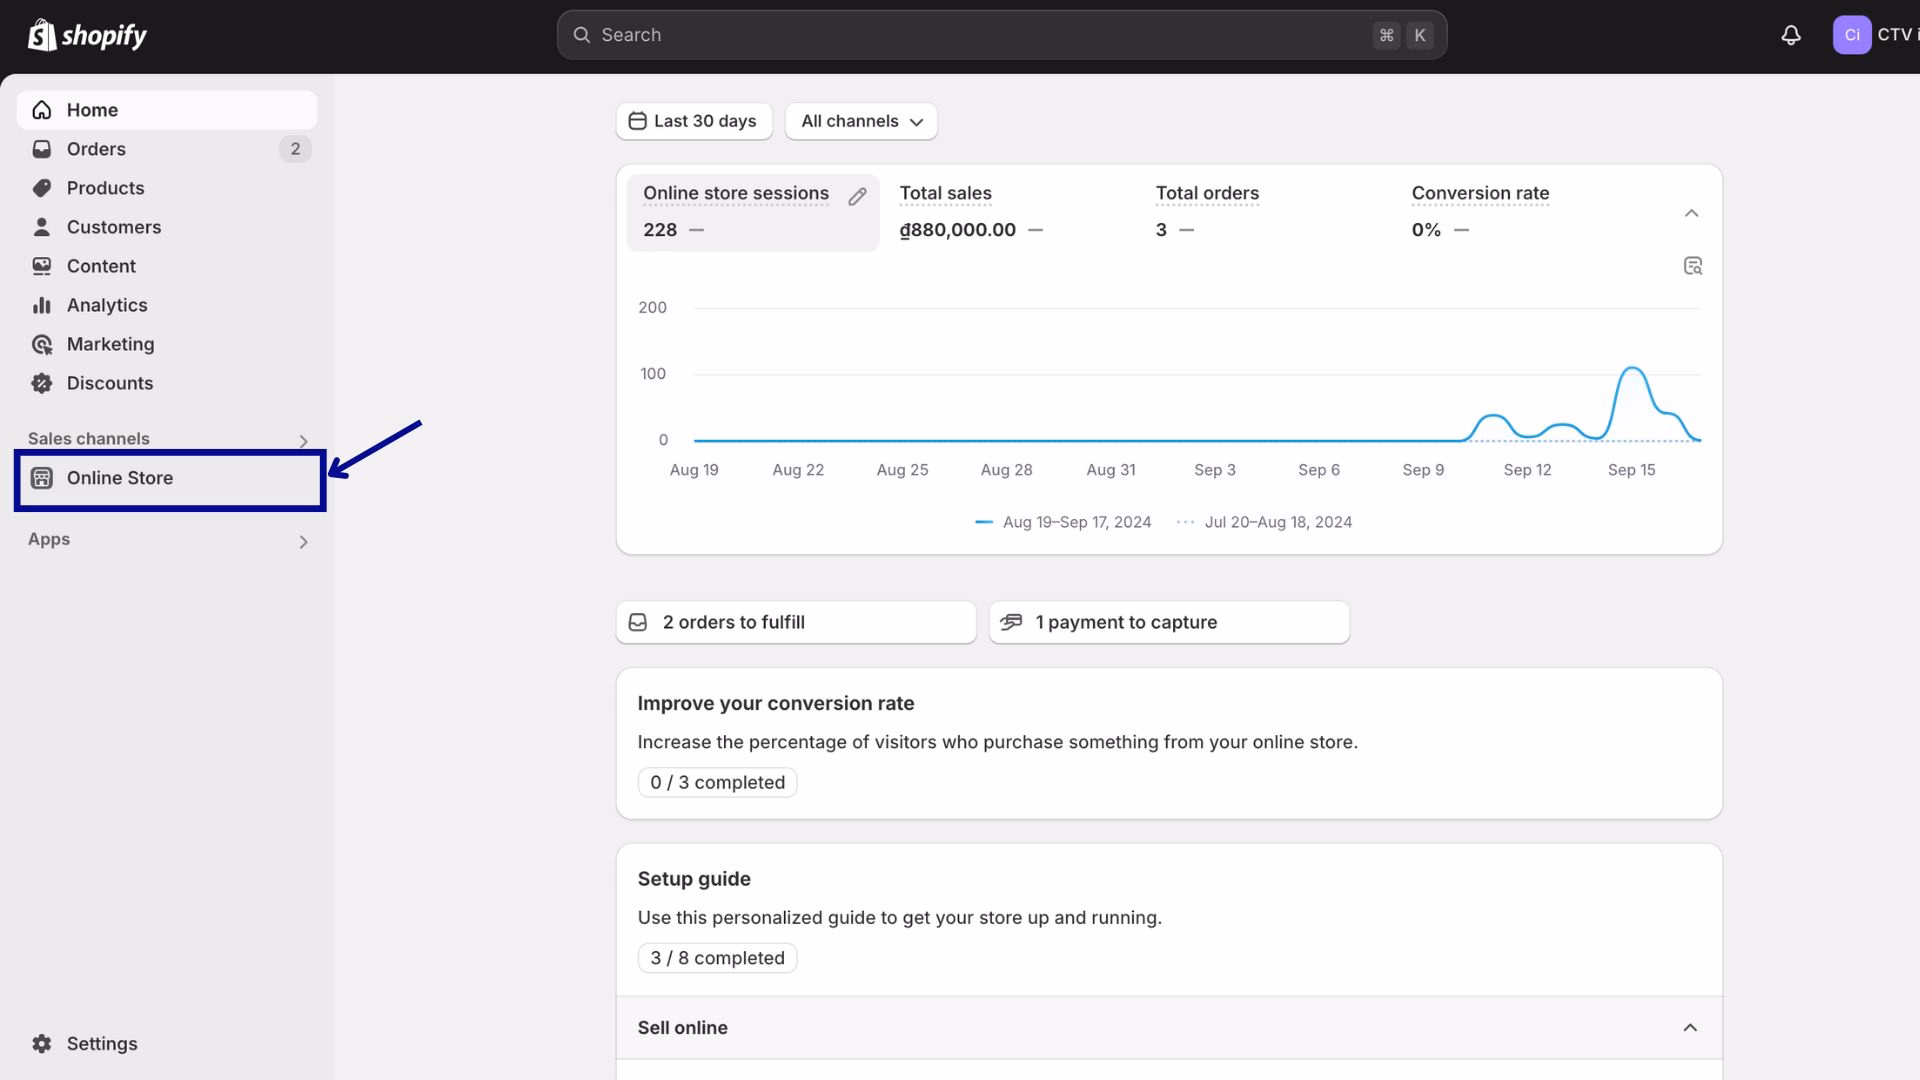Focus the Search field
The height and width of the screenshot is (1080, 1920).
pos(1002,35)
